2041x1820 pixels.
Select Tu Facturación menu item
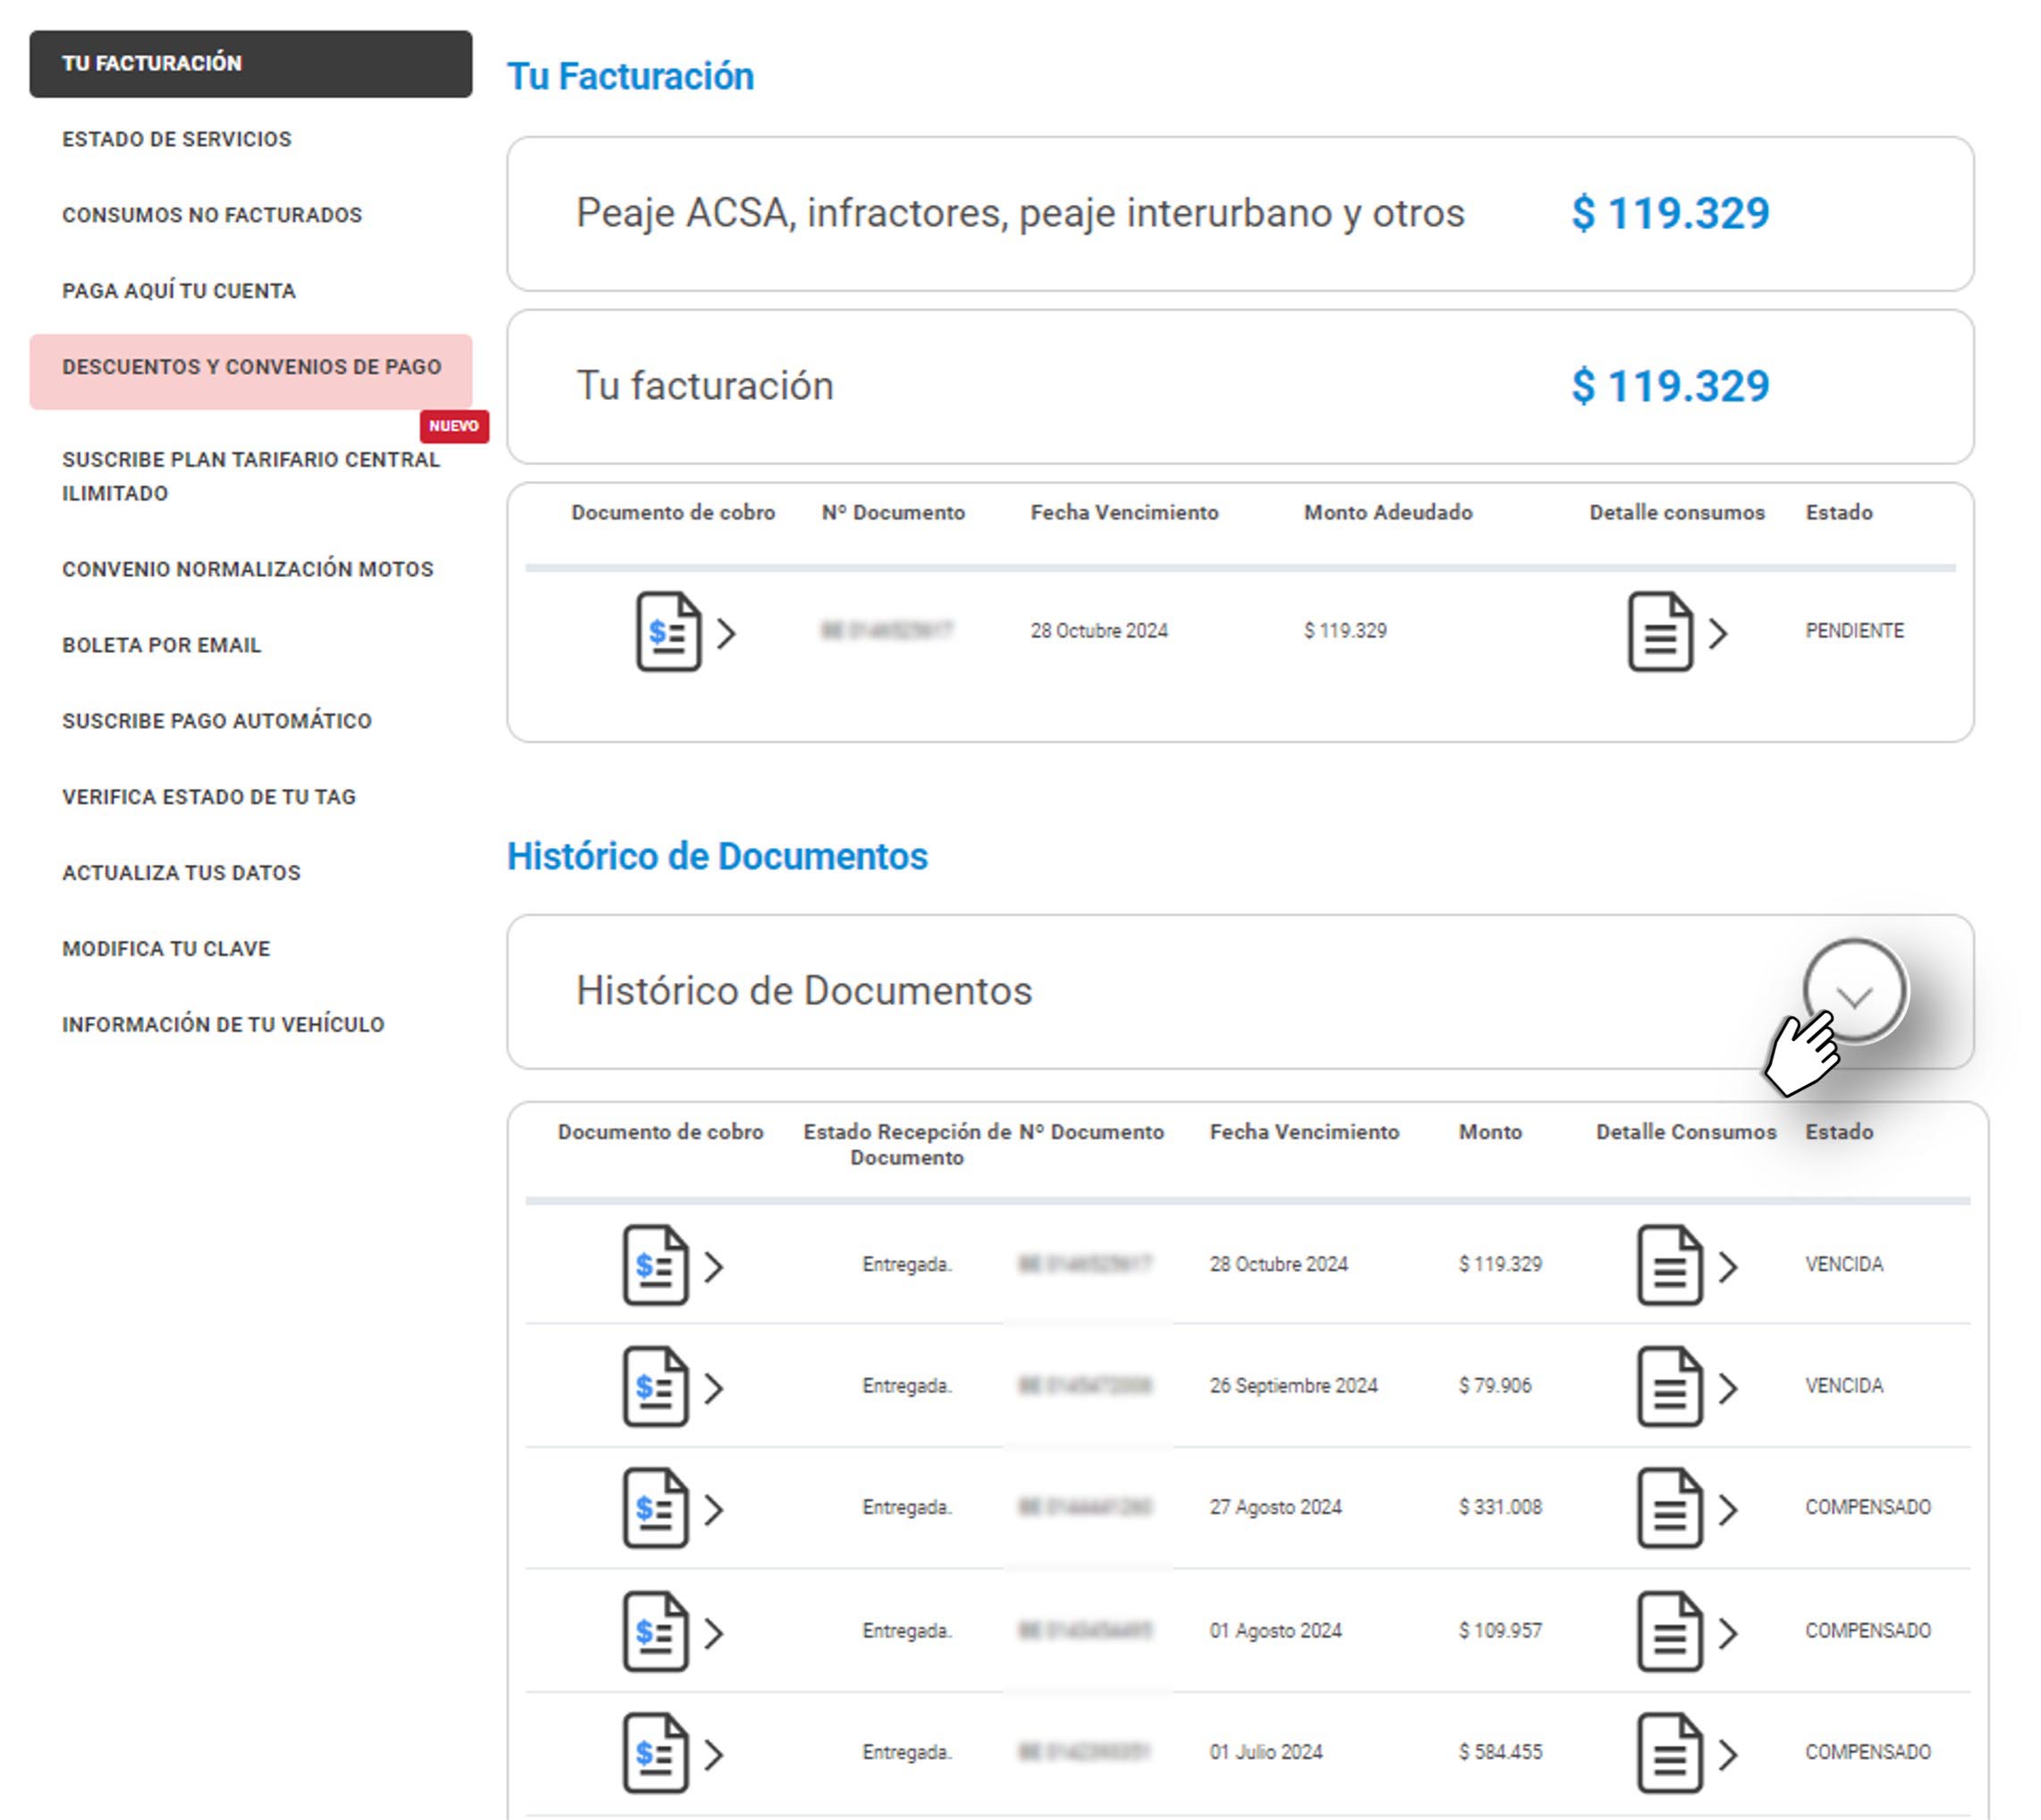point(250,64)
